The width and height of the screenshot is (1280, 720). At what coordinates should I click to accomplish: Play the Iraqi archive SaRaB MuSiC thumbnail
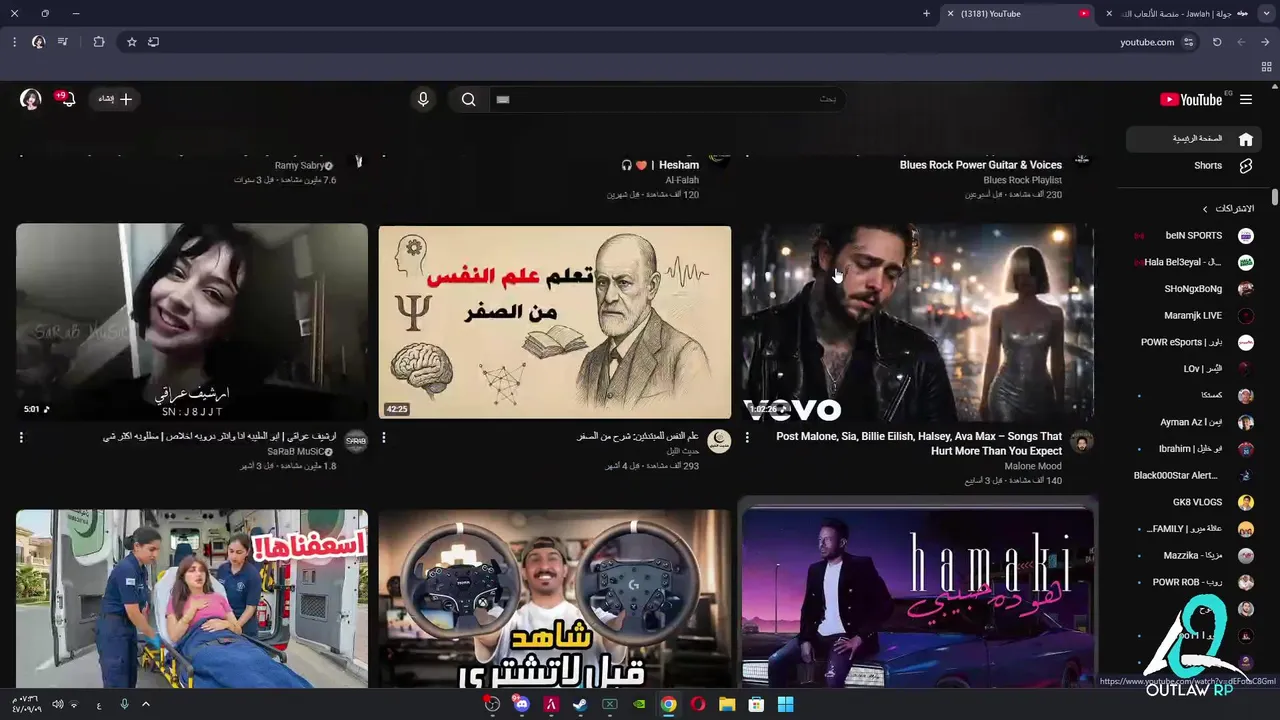192,322
